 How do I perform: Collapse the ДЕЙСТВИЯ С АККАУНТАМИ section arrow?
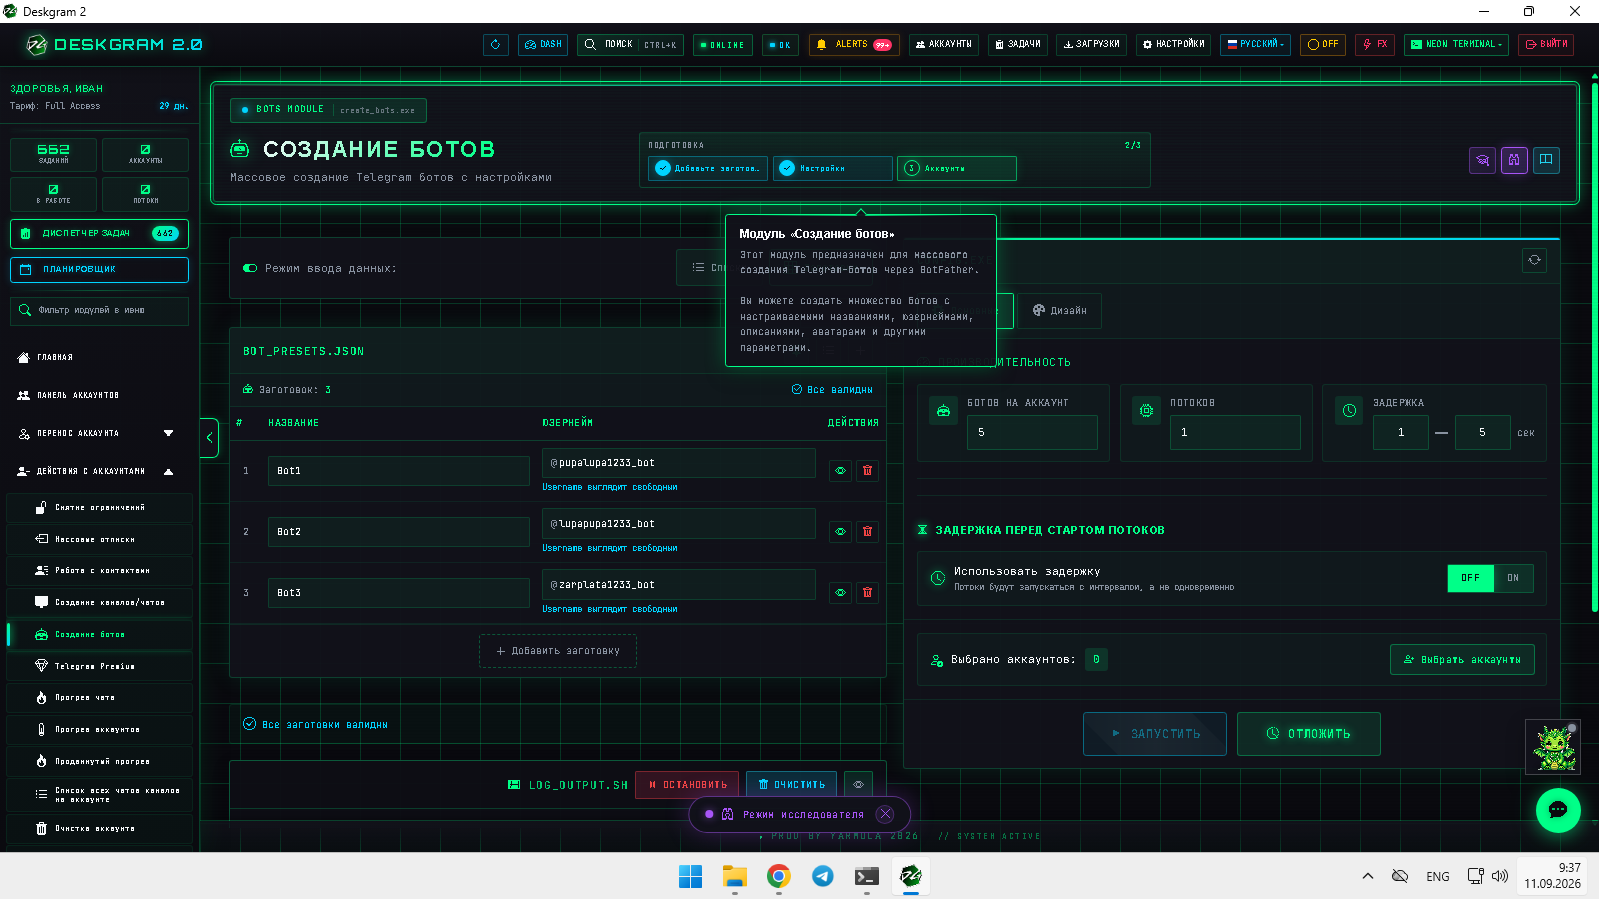(x=168, y=471)
